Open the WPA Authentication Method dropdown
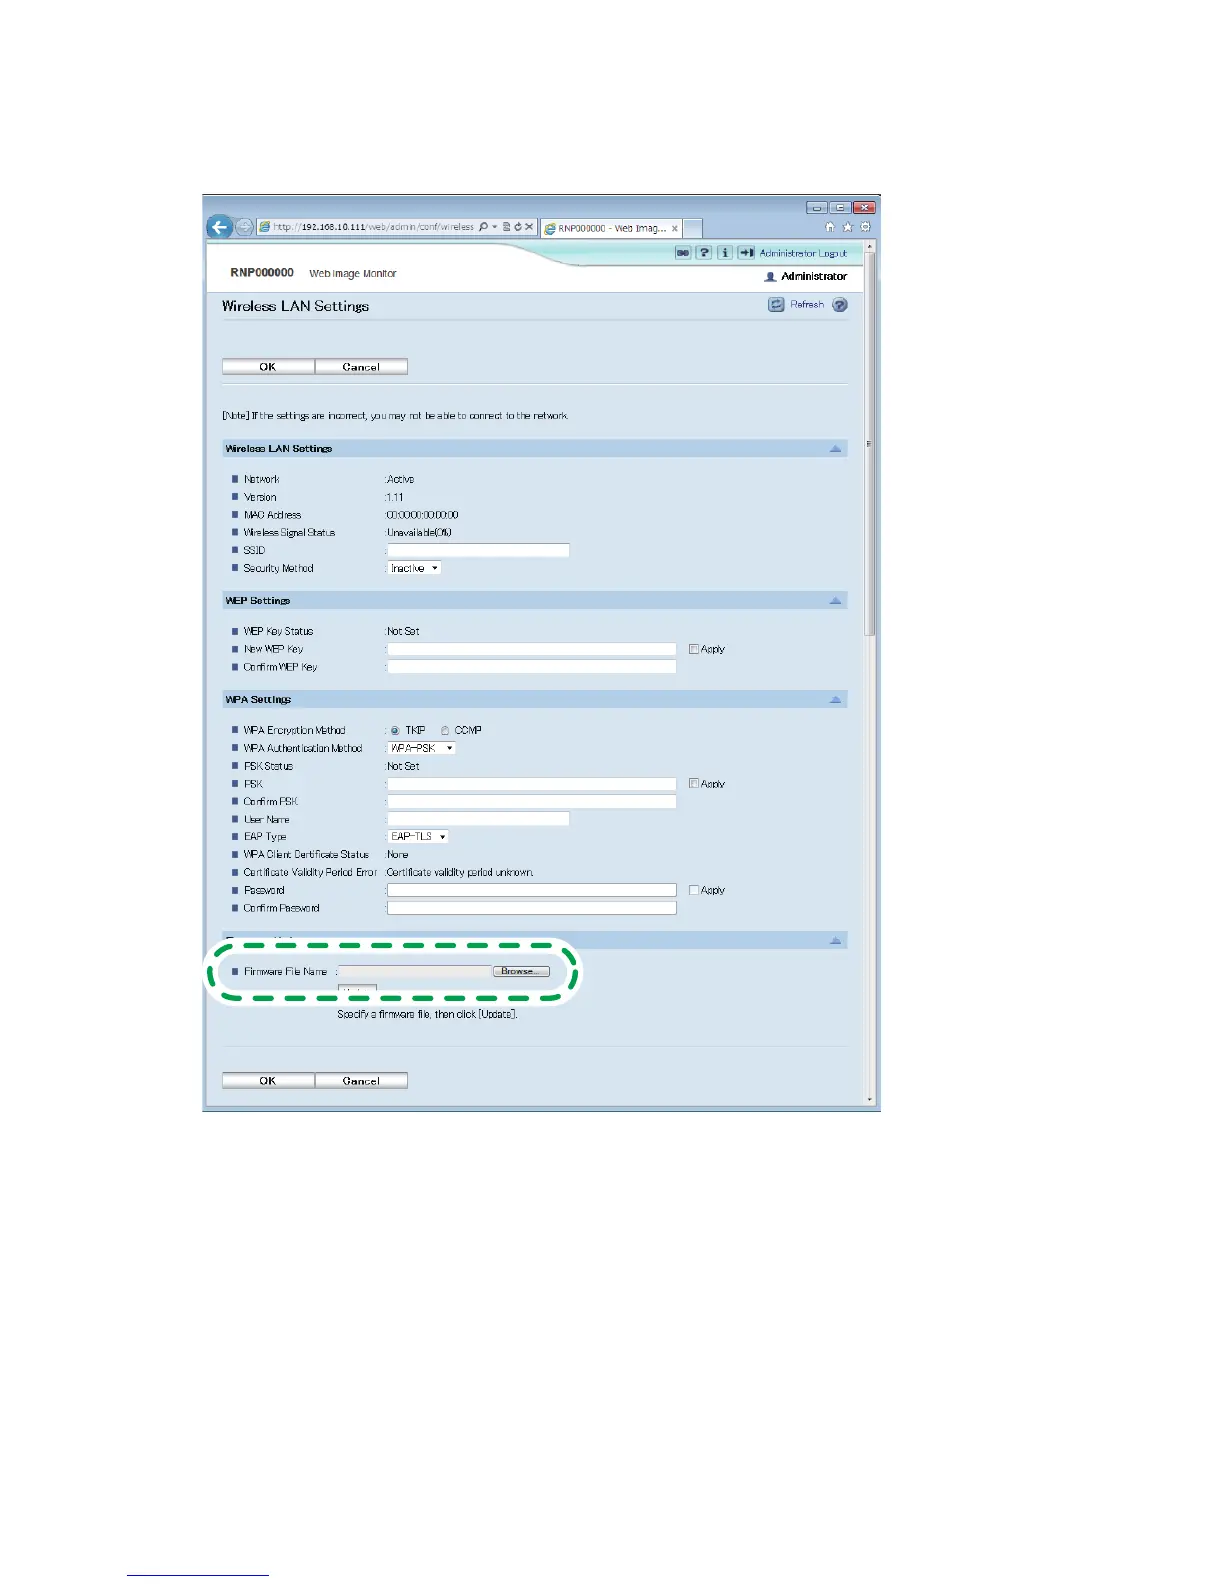Viewport: 1224px width, 1584px height. 421,748
